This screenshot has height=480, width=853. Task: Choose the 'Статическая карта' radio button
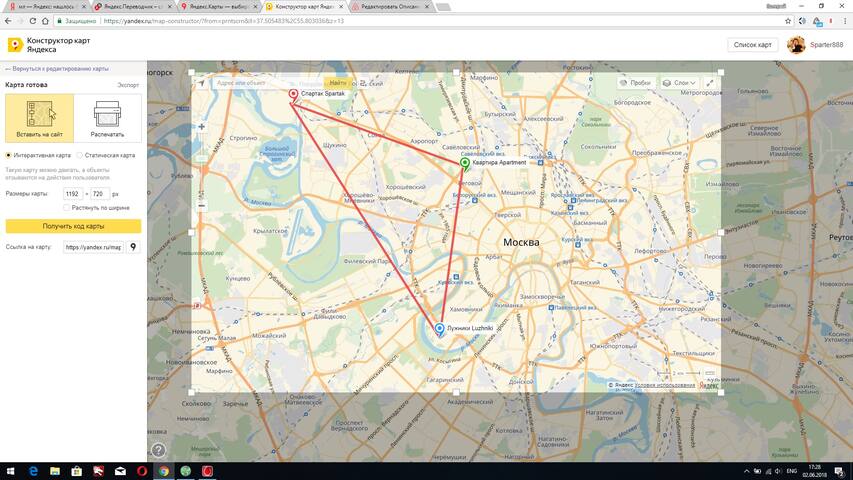click(x=79, y=155)
